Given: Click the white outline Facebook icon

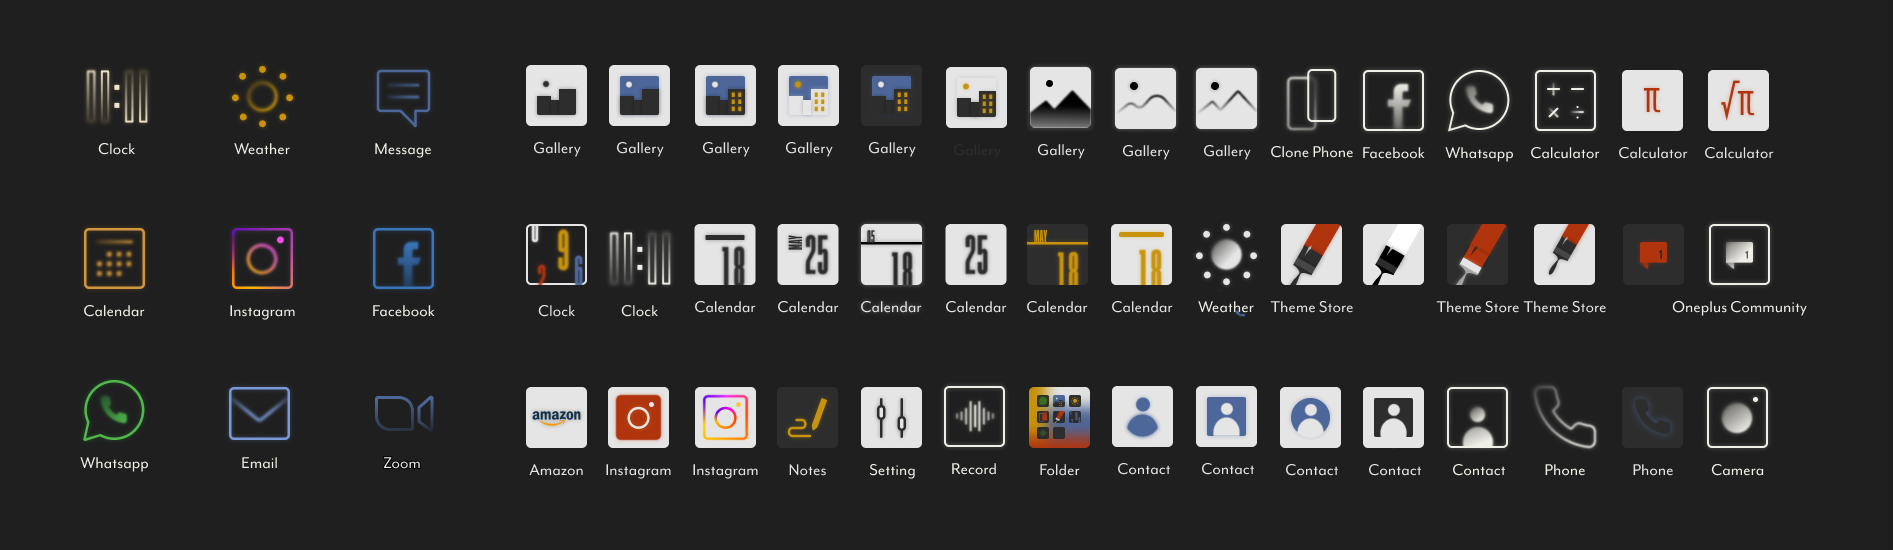Looking at the screenshot, I should 1393,100.
